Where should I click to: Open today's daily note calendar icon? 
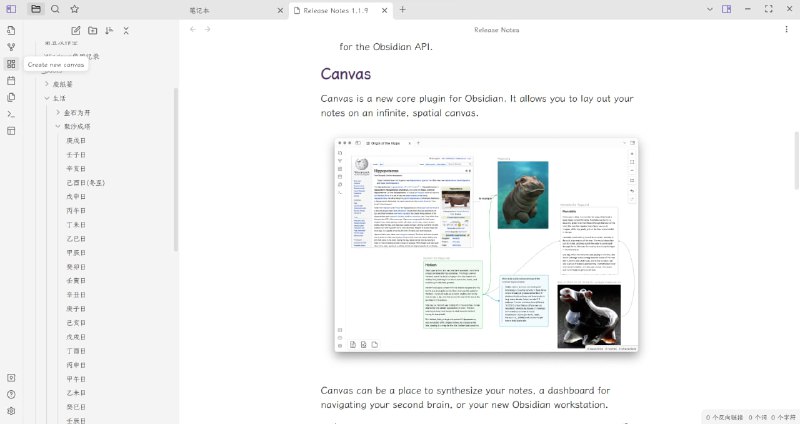click(x=11, y=81)
